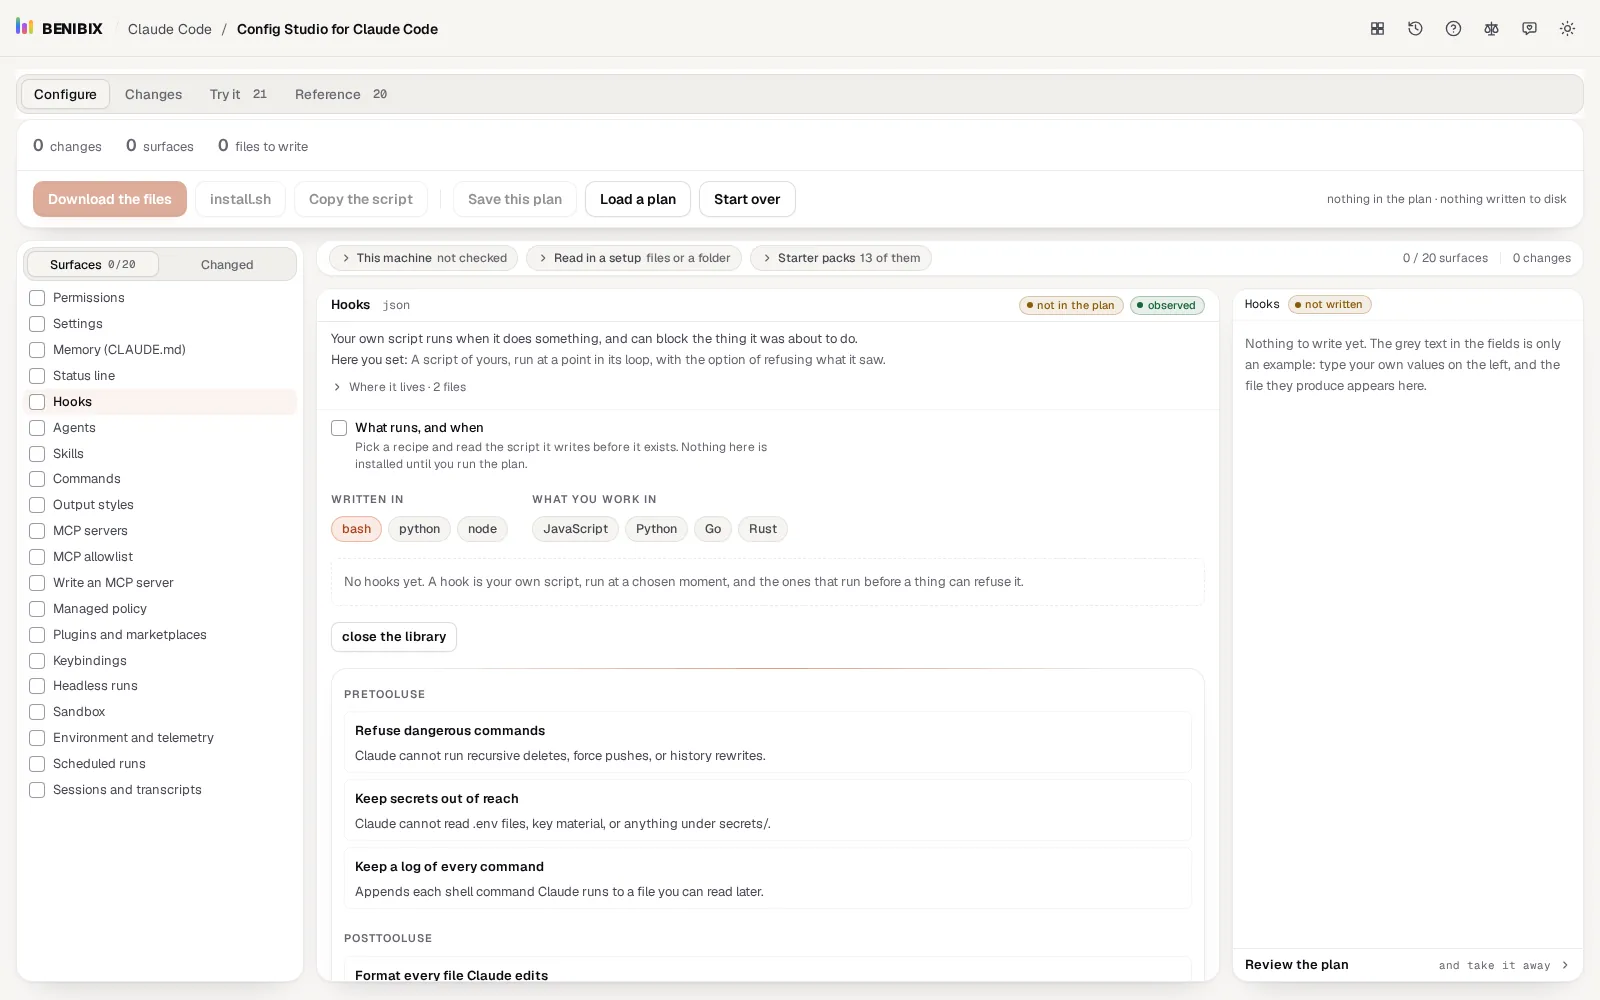Image resolution: width=1600 pixels, height=1000 pixels.
Task: Click Copy the script button
Action: pos(361,199)
